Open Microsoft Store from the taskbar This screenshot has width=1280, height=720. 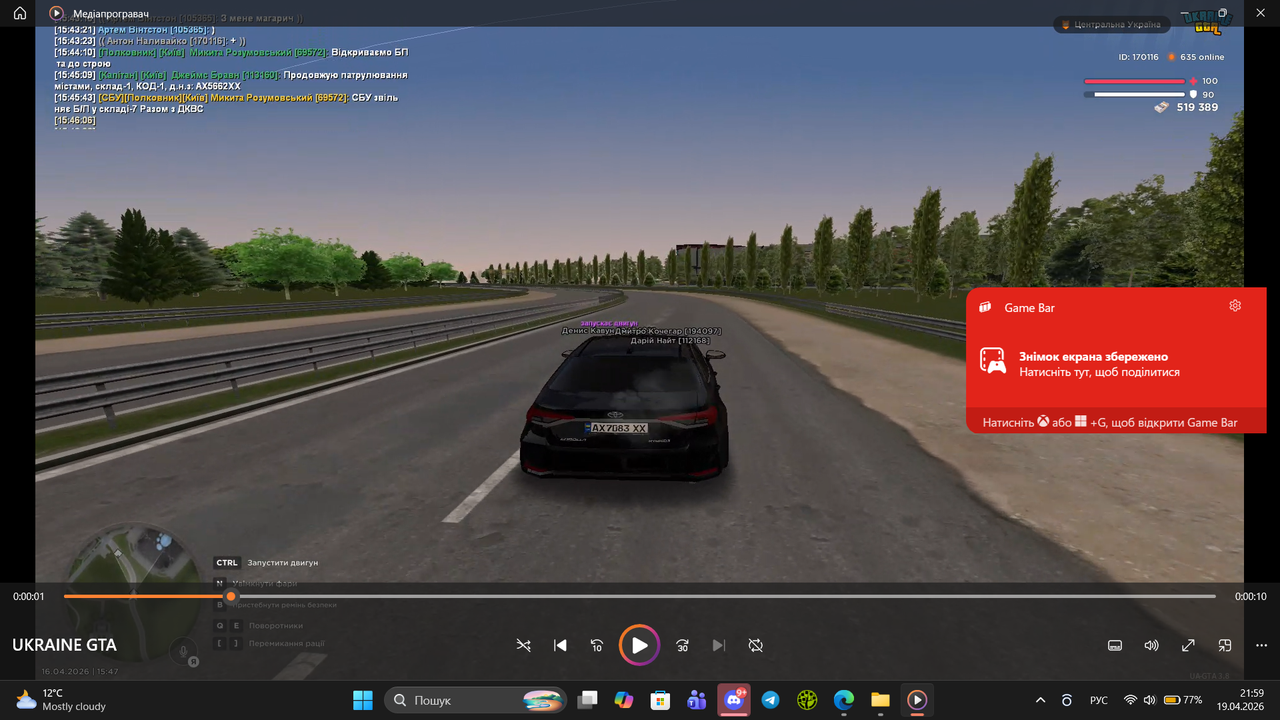tap(660, 700)
